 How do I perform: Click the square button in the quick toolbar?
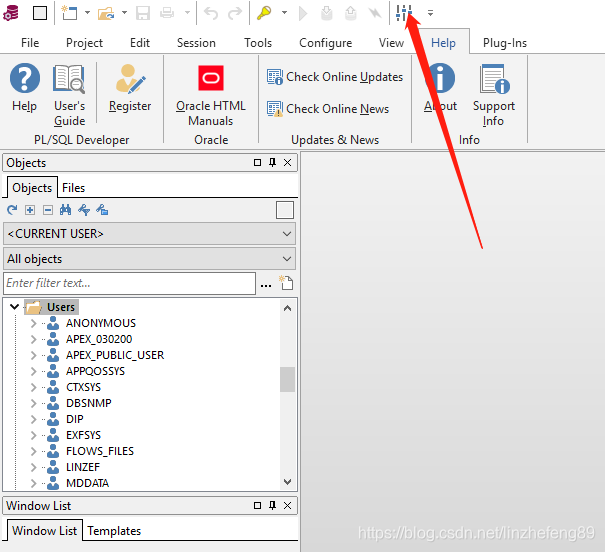pyautogui.click(x=40, y=13)
